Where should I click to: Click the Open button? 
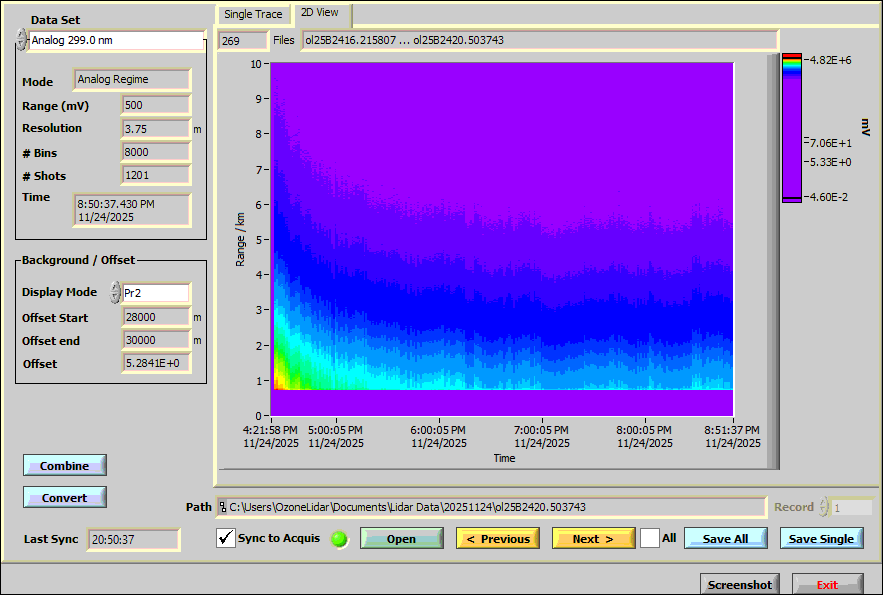coord(401,538)
